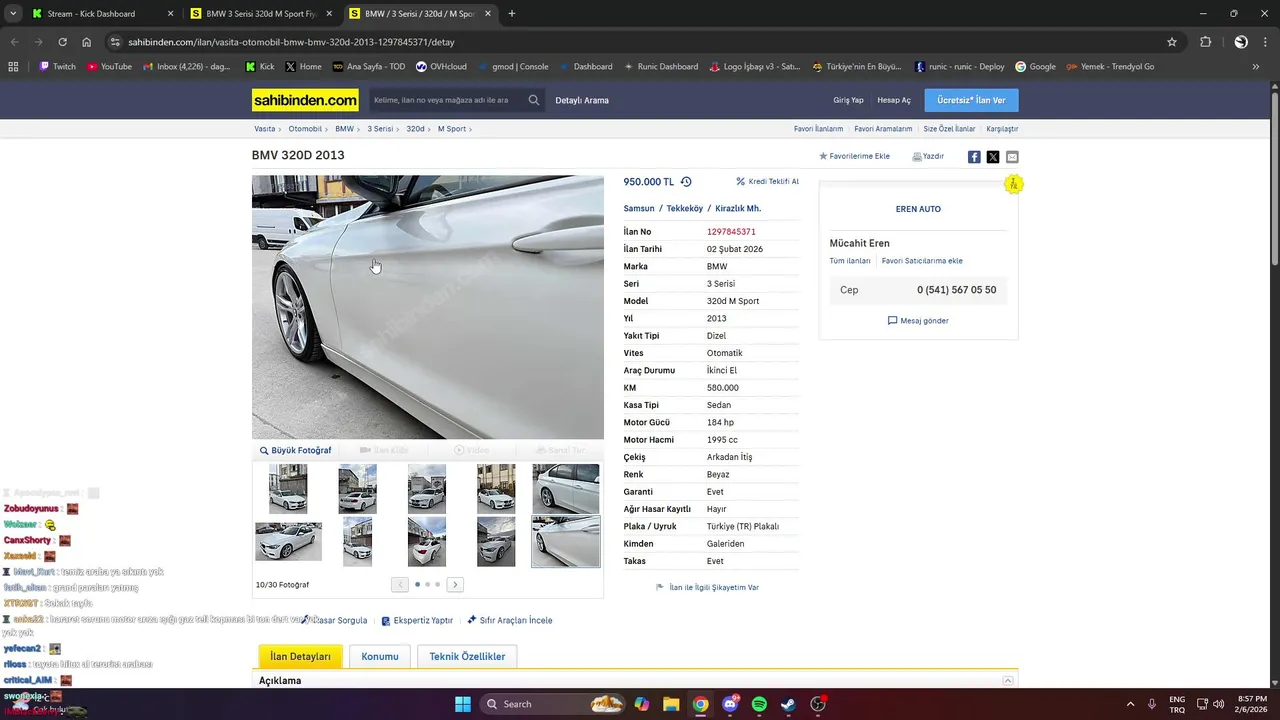Open File Explorer from taskbar
1280x720 pixels.
click(671, 704)
